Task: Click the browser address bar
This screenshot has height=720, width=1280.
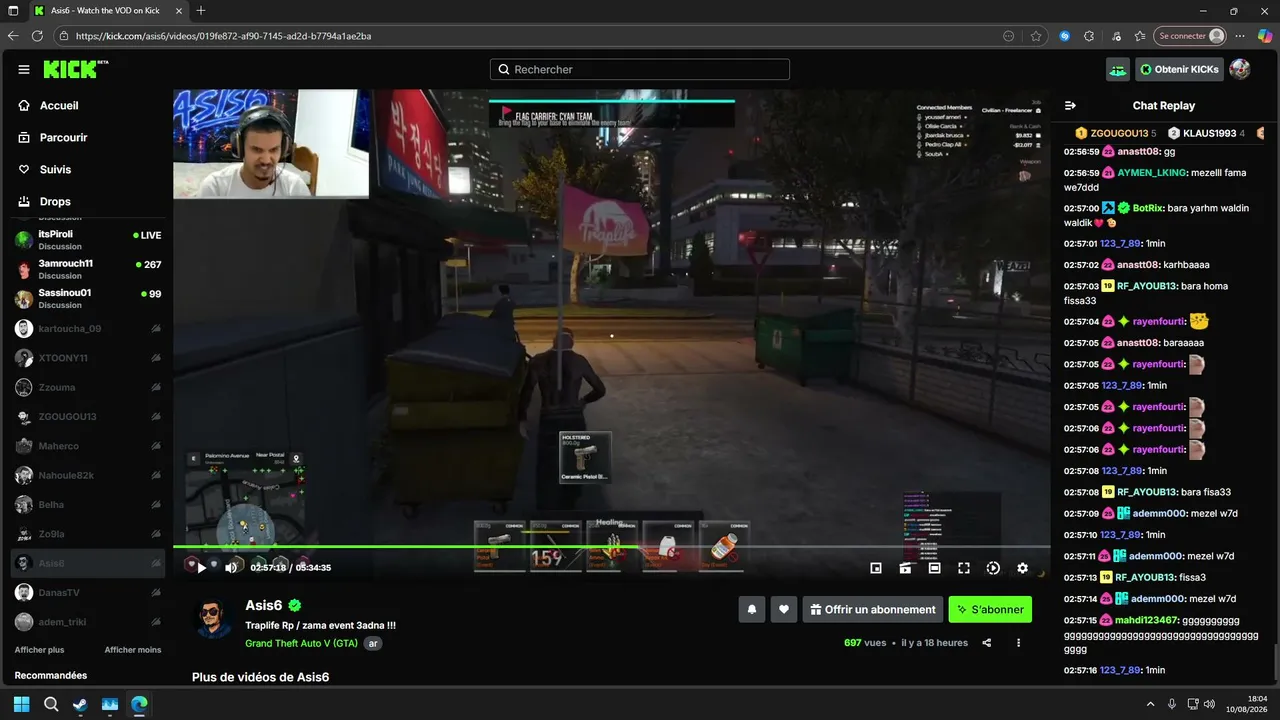Action: tap(530, 36)
